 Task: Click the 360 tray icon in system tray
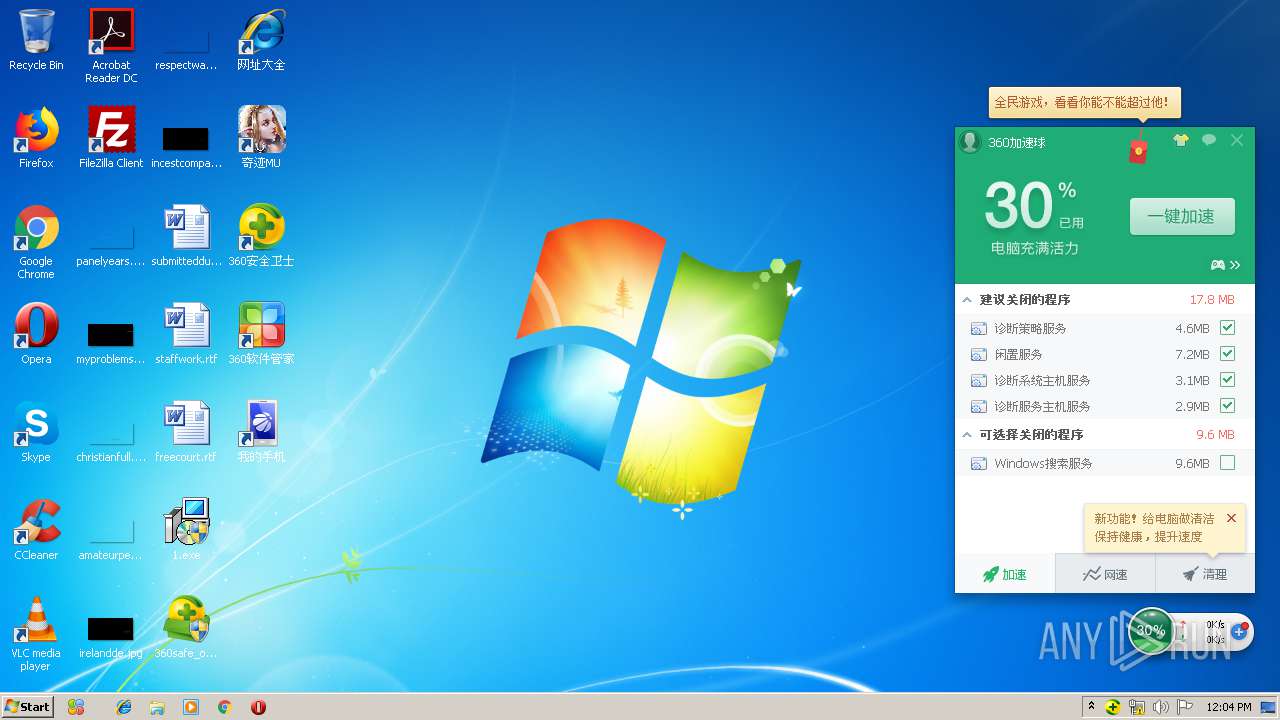[x=1112, y=707]
